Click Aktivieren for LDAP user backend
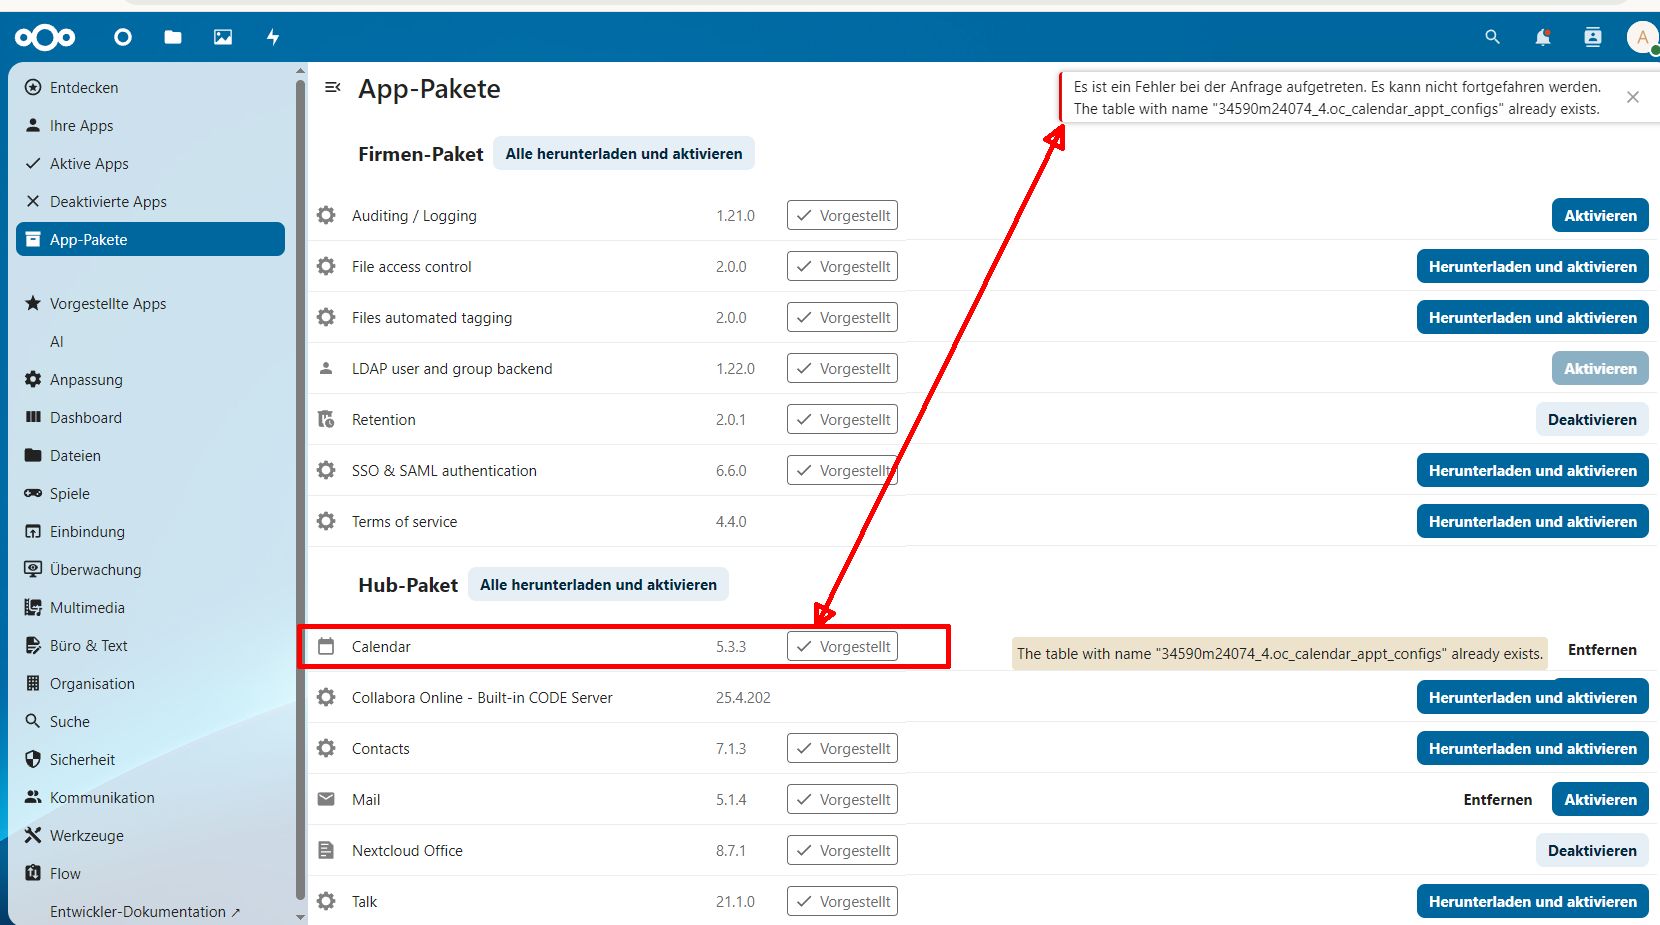 (x=1600, y=368)
